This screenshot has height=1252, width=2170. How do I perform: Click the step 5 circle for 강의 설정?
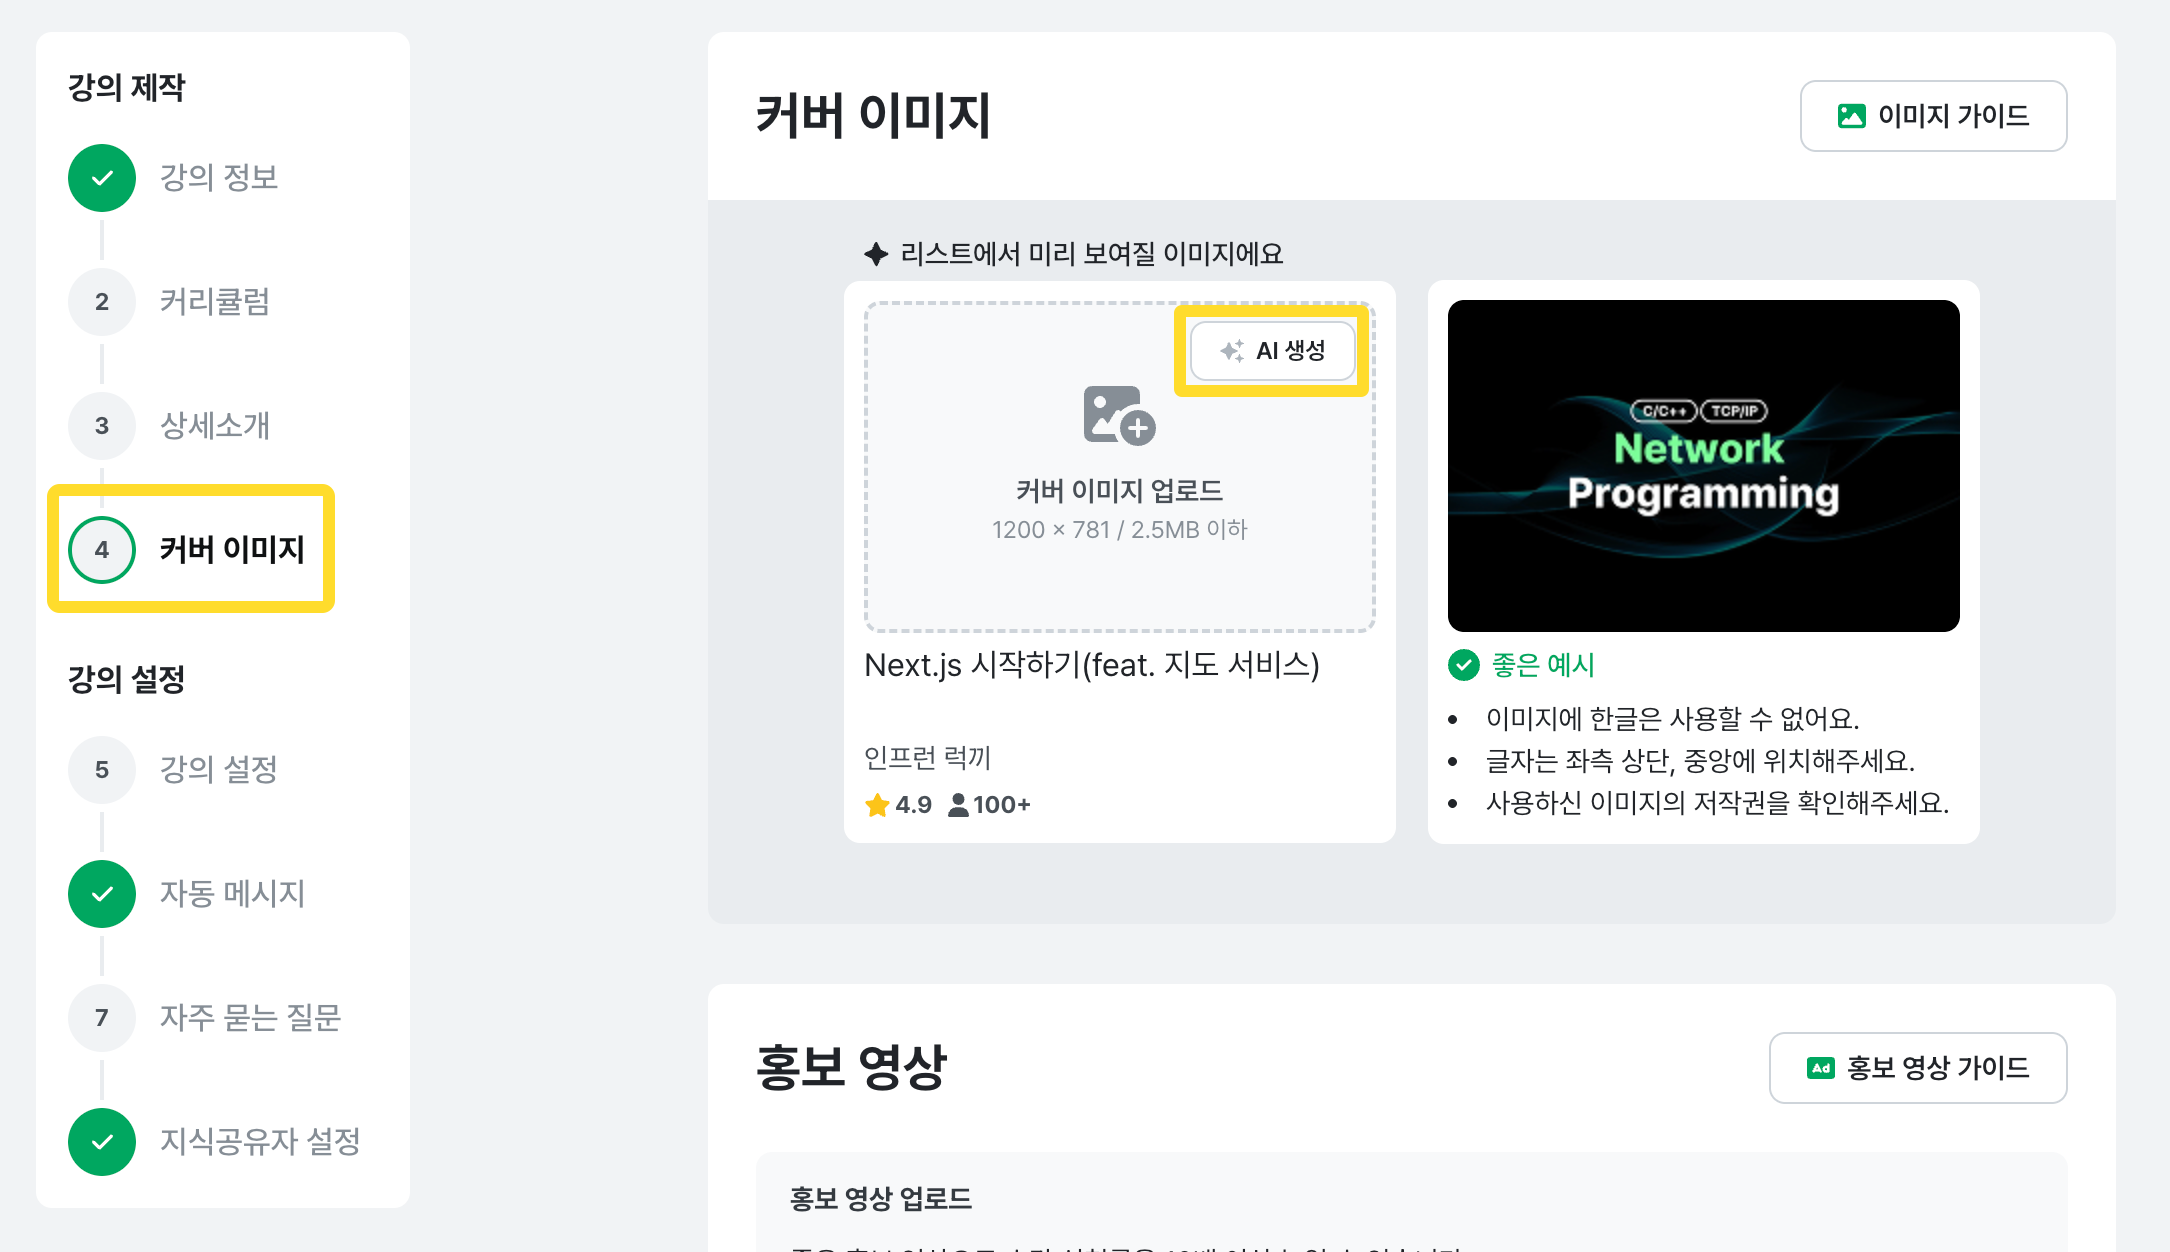[x=102, y=770]
